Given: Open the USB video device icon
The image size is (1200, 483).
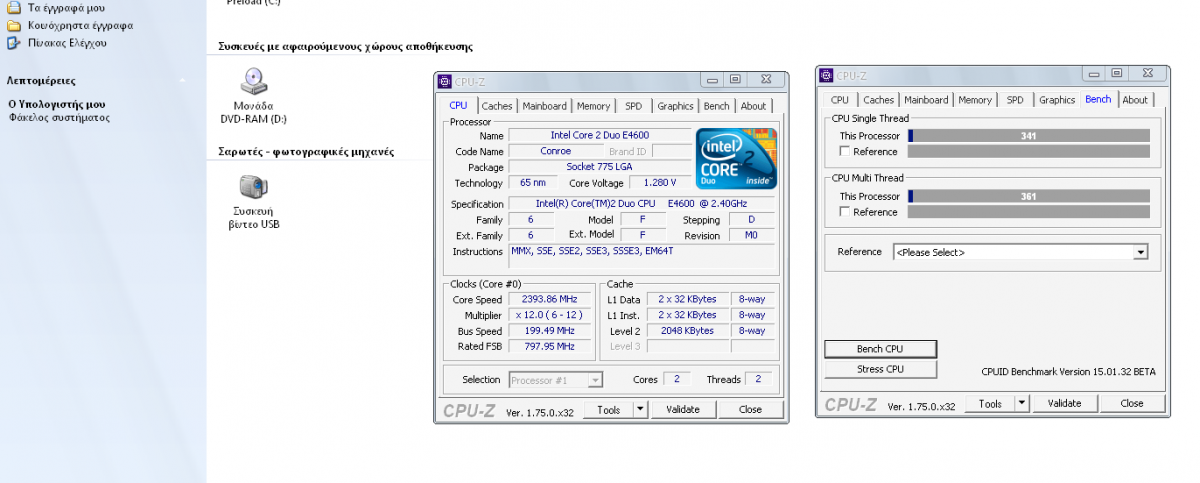Looking at the screenshot, I should pyautogui.click(x=253, y=188).
